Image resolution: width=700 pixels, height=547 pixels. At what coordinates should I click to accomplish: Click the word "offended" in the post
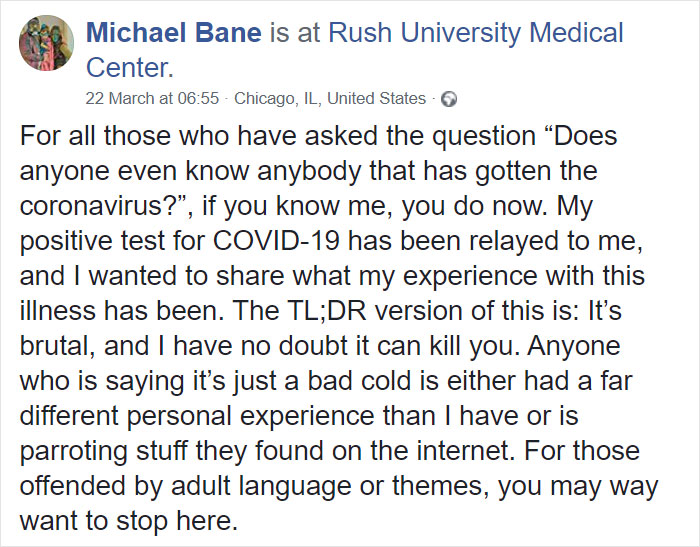(x=72, y=485)
